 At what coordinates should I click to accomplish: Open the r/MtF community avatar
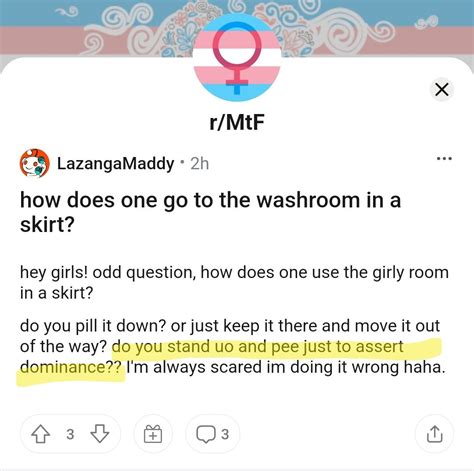point(237,57)
